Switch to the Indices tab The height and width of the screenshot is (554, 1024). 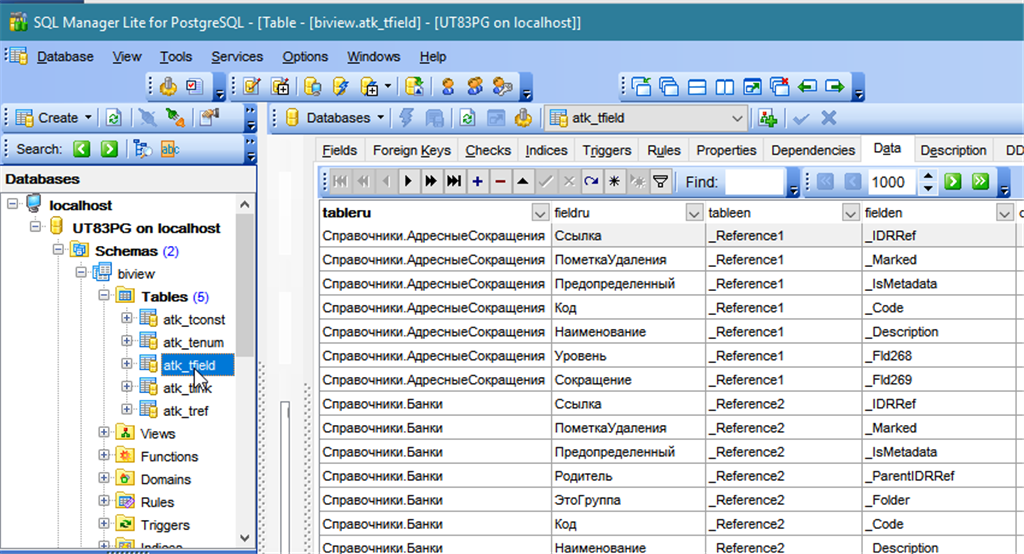click(x=546, y=150)
